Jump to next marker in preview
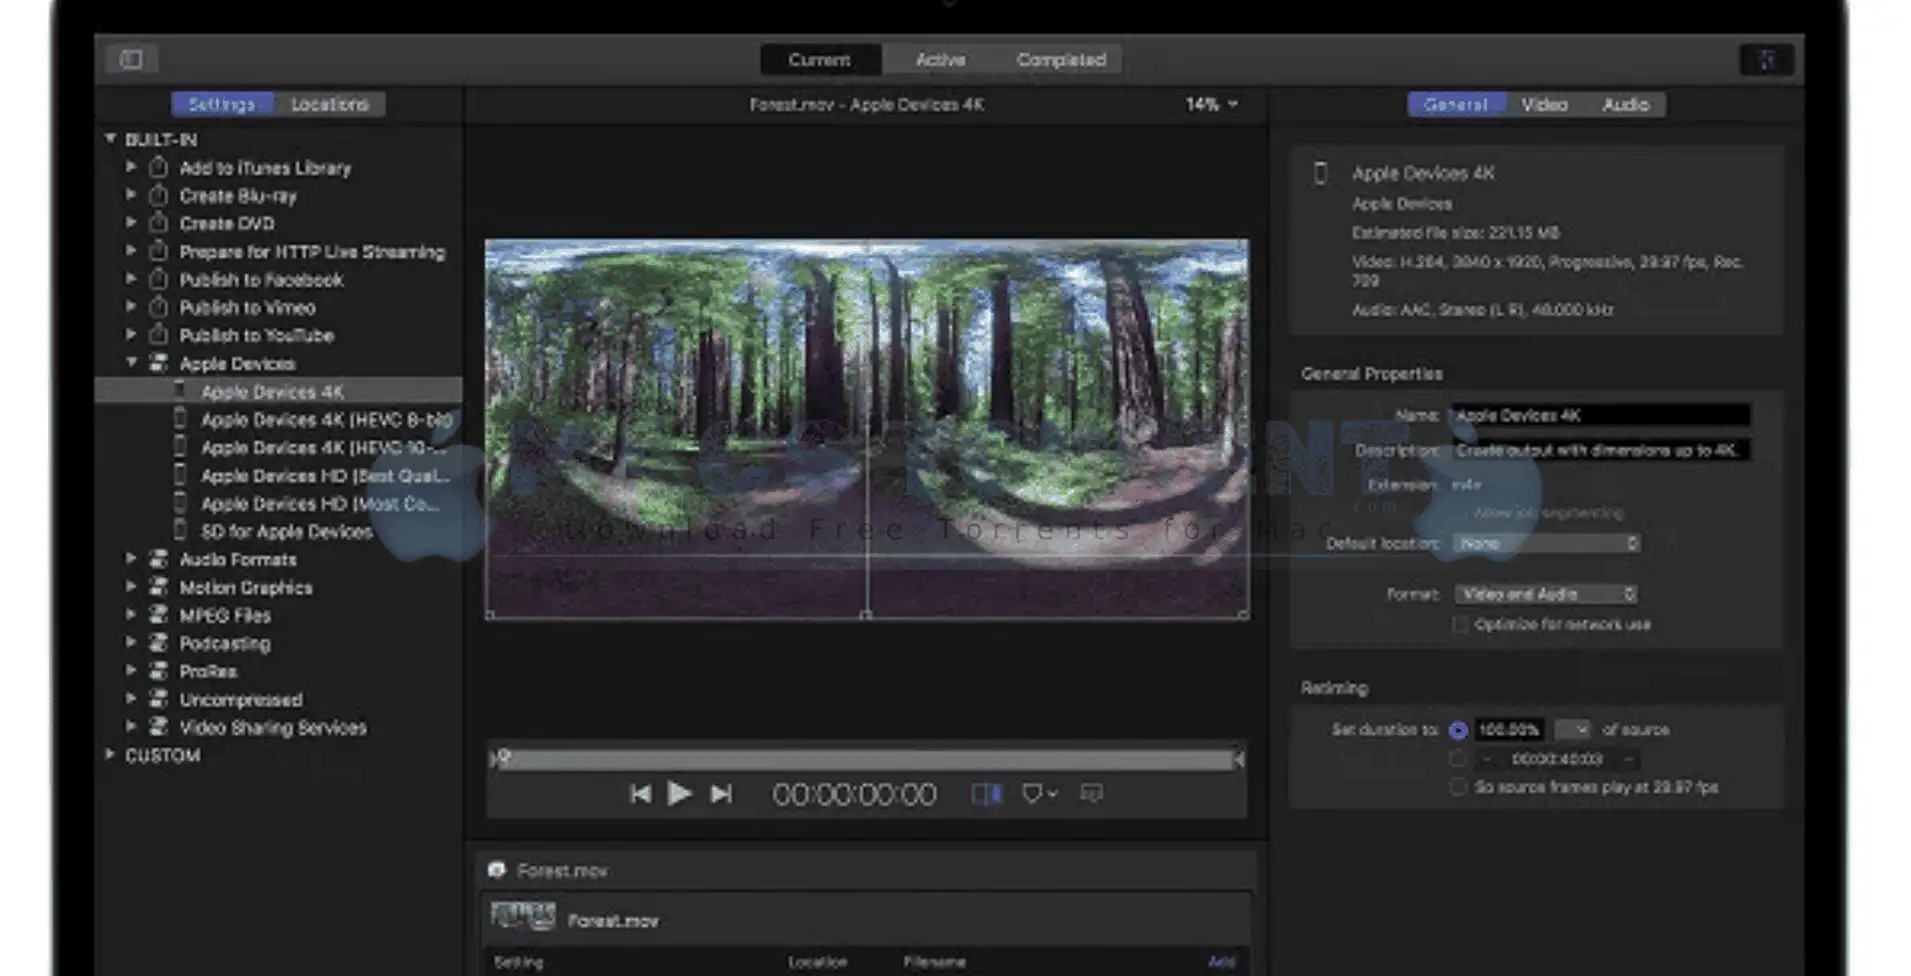This screenshot has width=1911, height=976. pyautogui.click(x=721, y=794)
